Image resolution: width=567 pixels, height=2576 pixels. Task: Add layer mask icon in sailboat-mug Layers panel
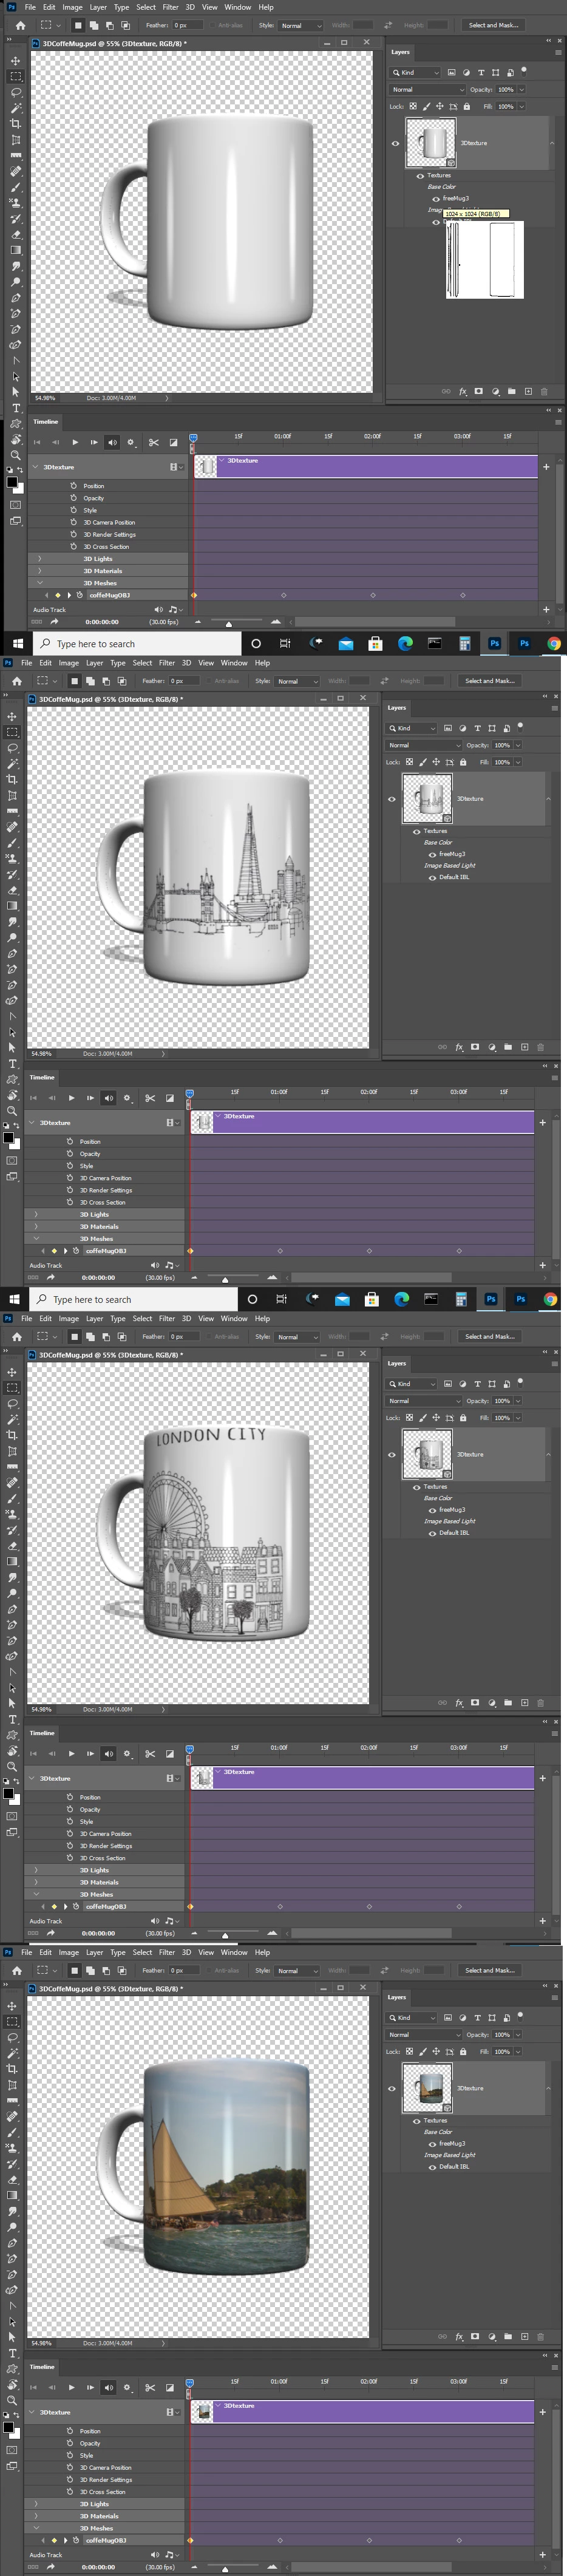[x=475, y=2337]
